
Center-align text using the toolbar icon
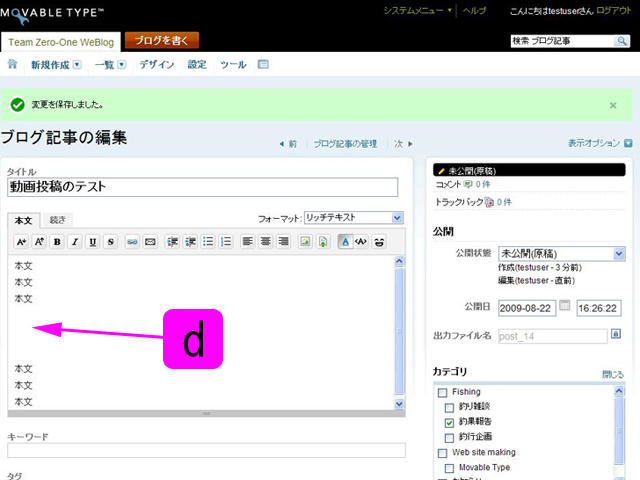[265, 241]
